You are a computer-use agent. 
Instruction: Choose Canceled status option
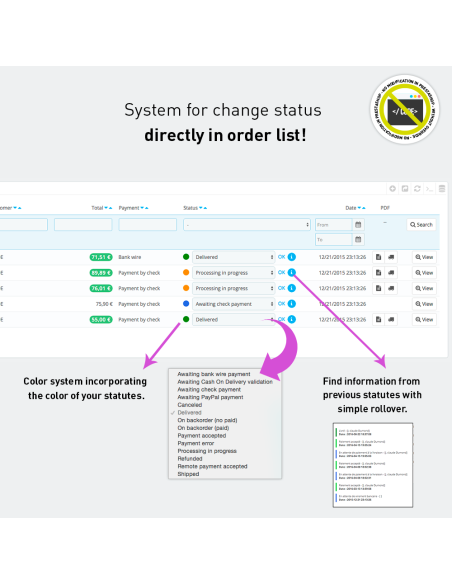click(x=190, y=405)
